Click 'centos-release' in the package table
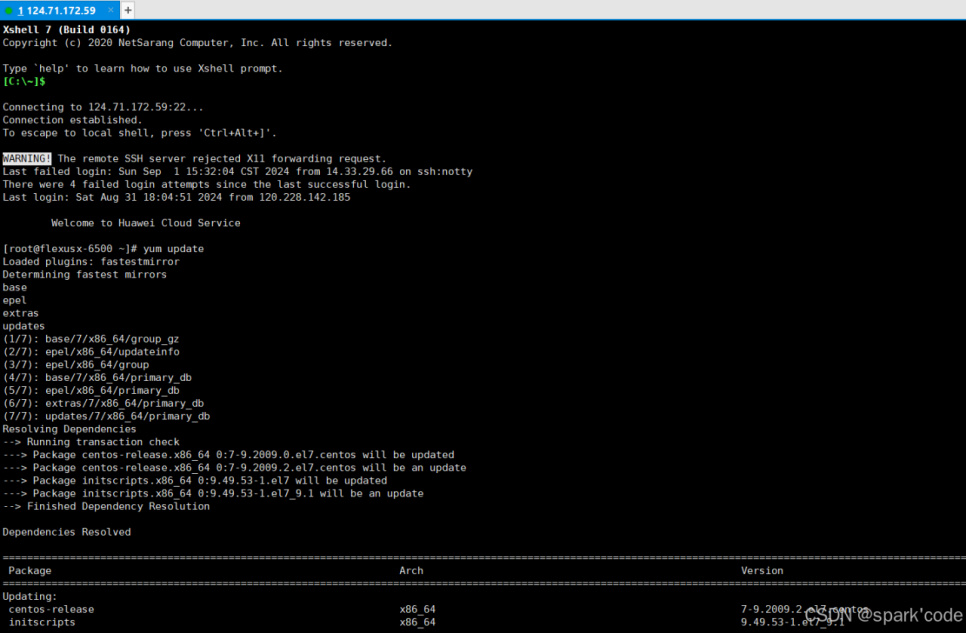 click(x=51, y=610)
